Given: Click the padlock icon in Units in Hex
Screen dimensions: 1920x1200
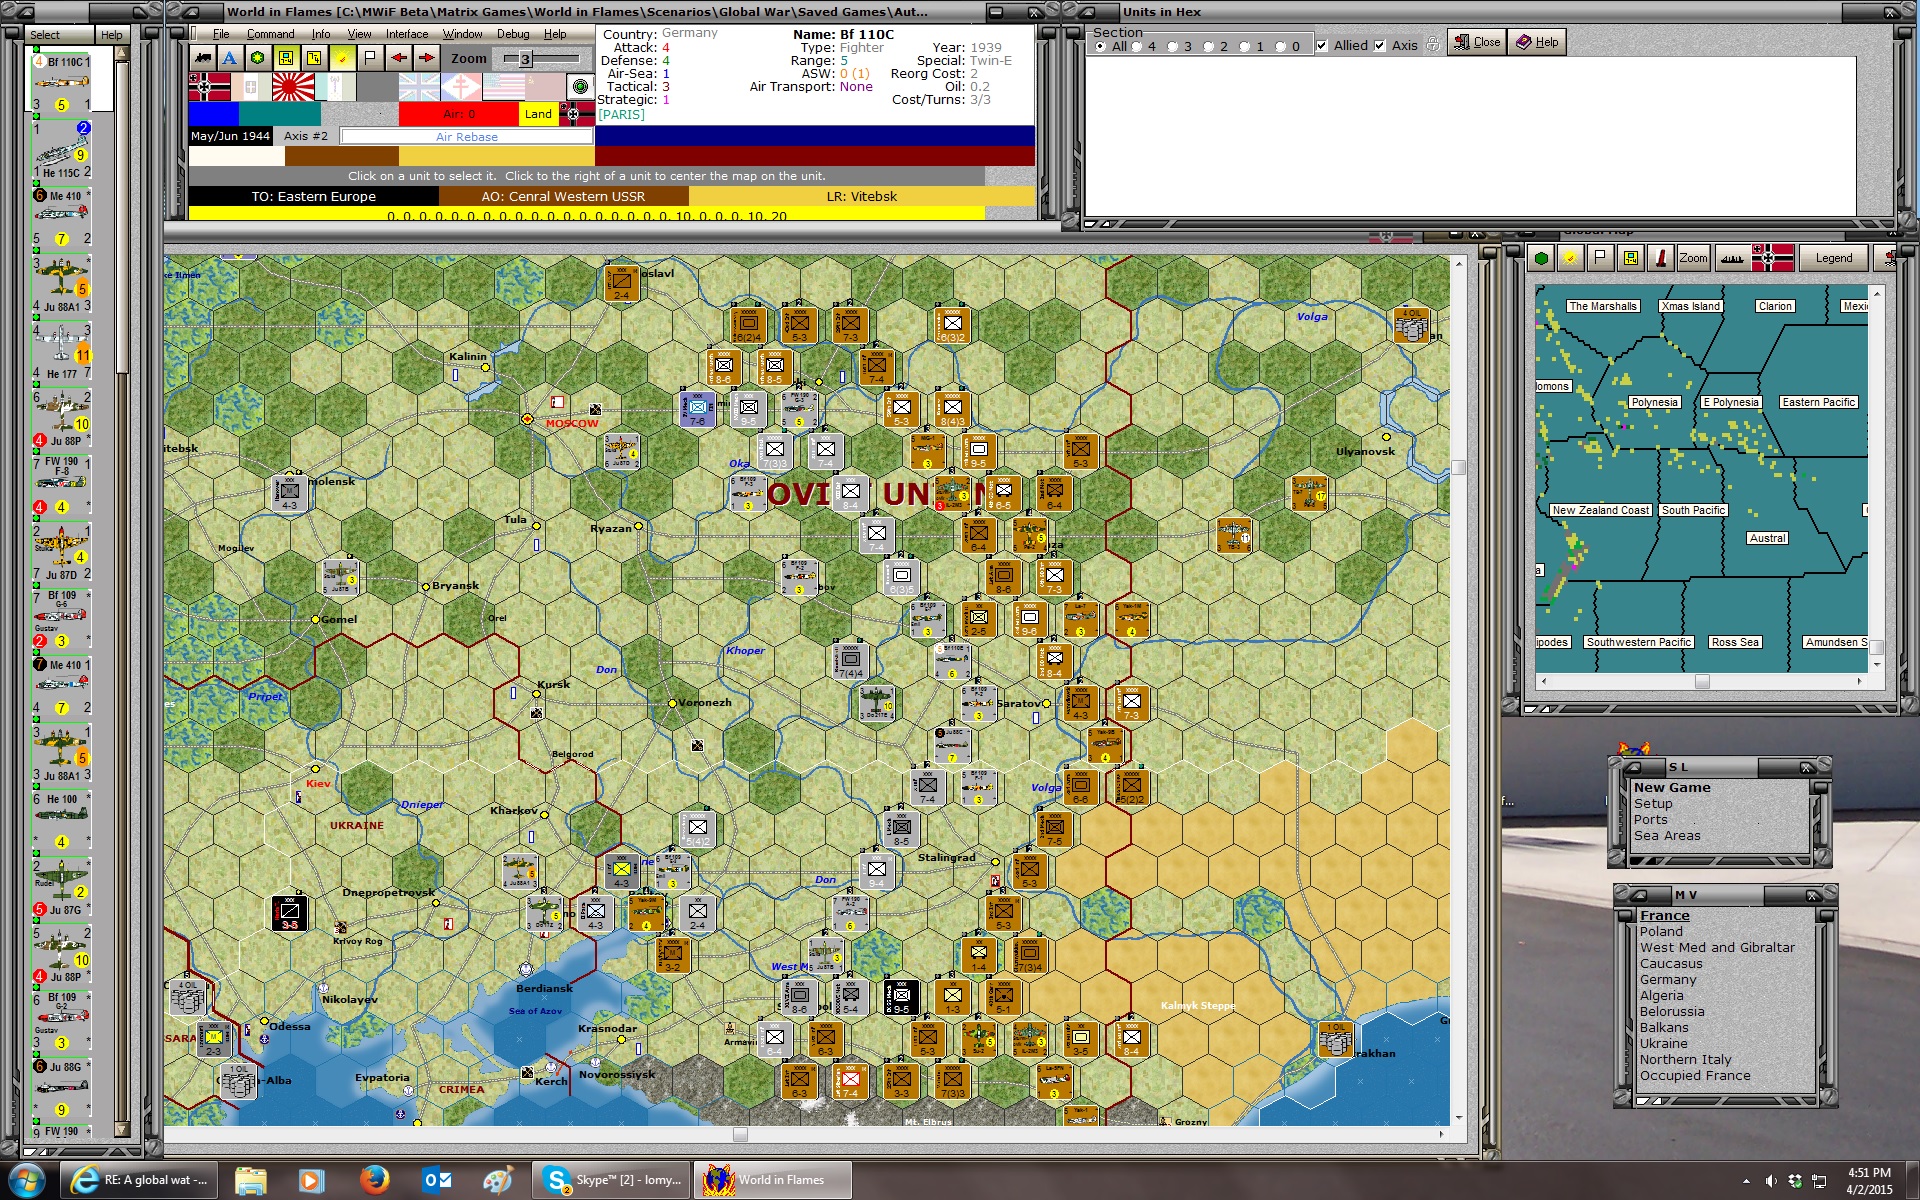Looking at the screenshot, I should (x=1432, y=45).
